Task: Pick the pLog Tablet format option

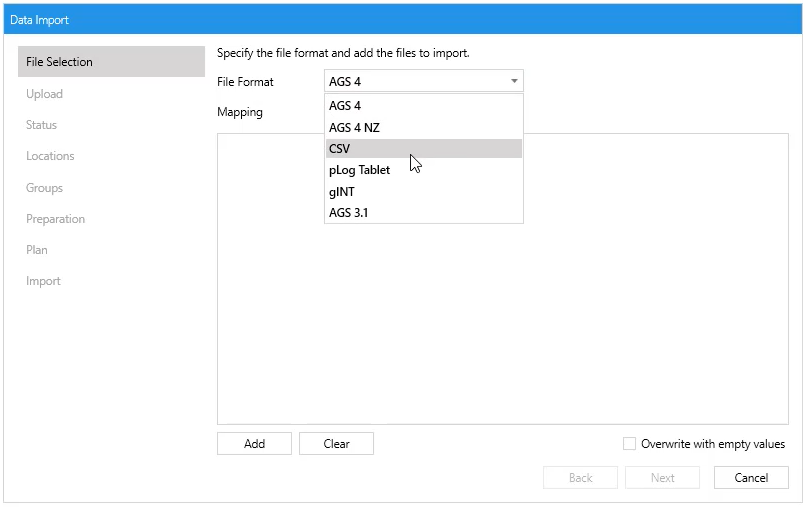Action: click(424, 170)
